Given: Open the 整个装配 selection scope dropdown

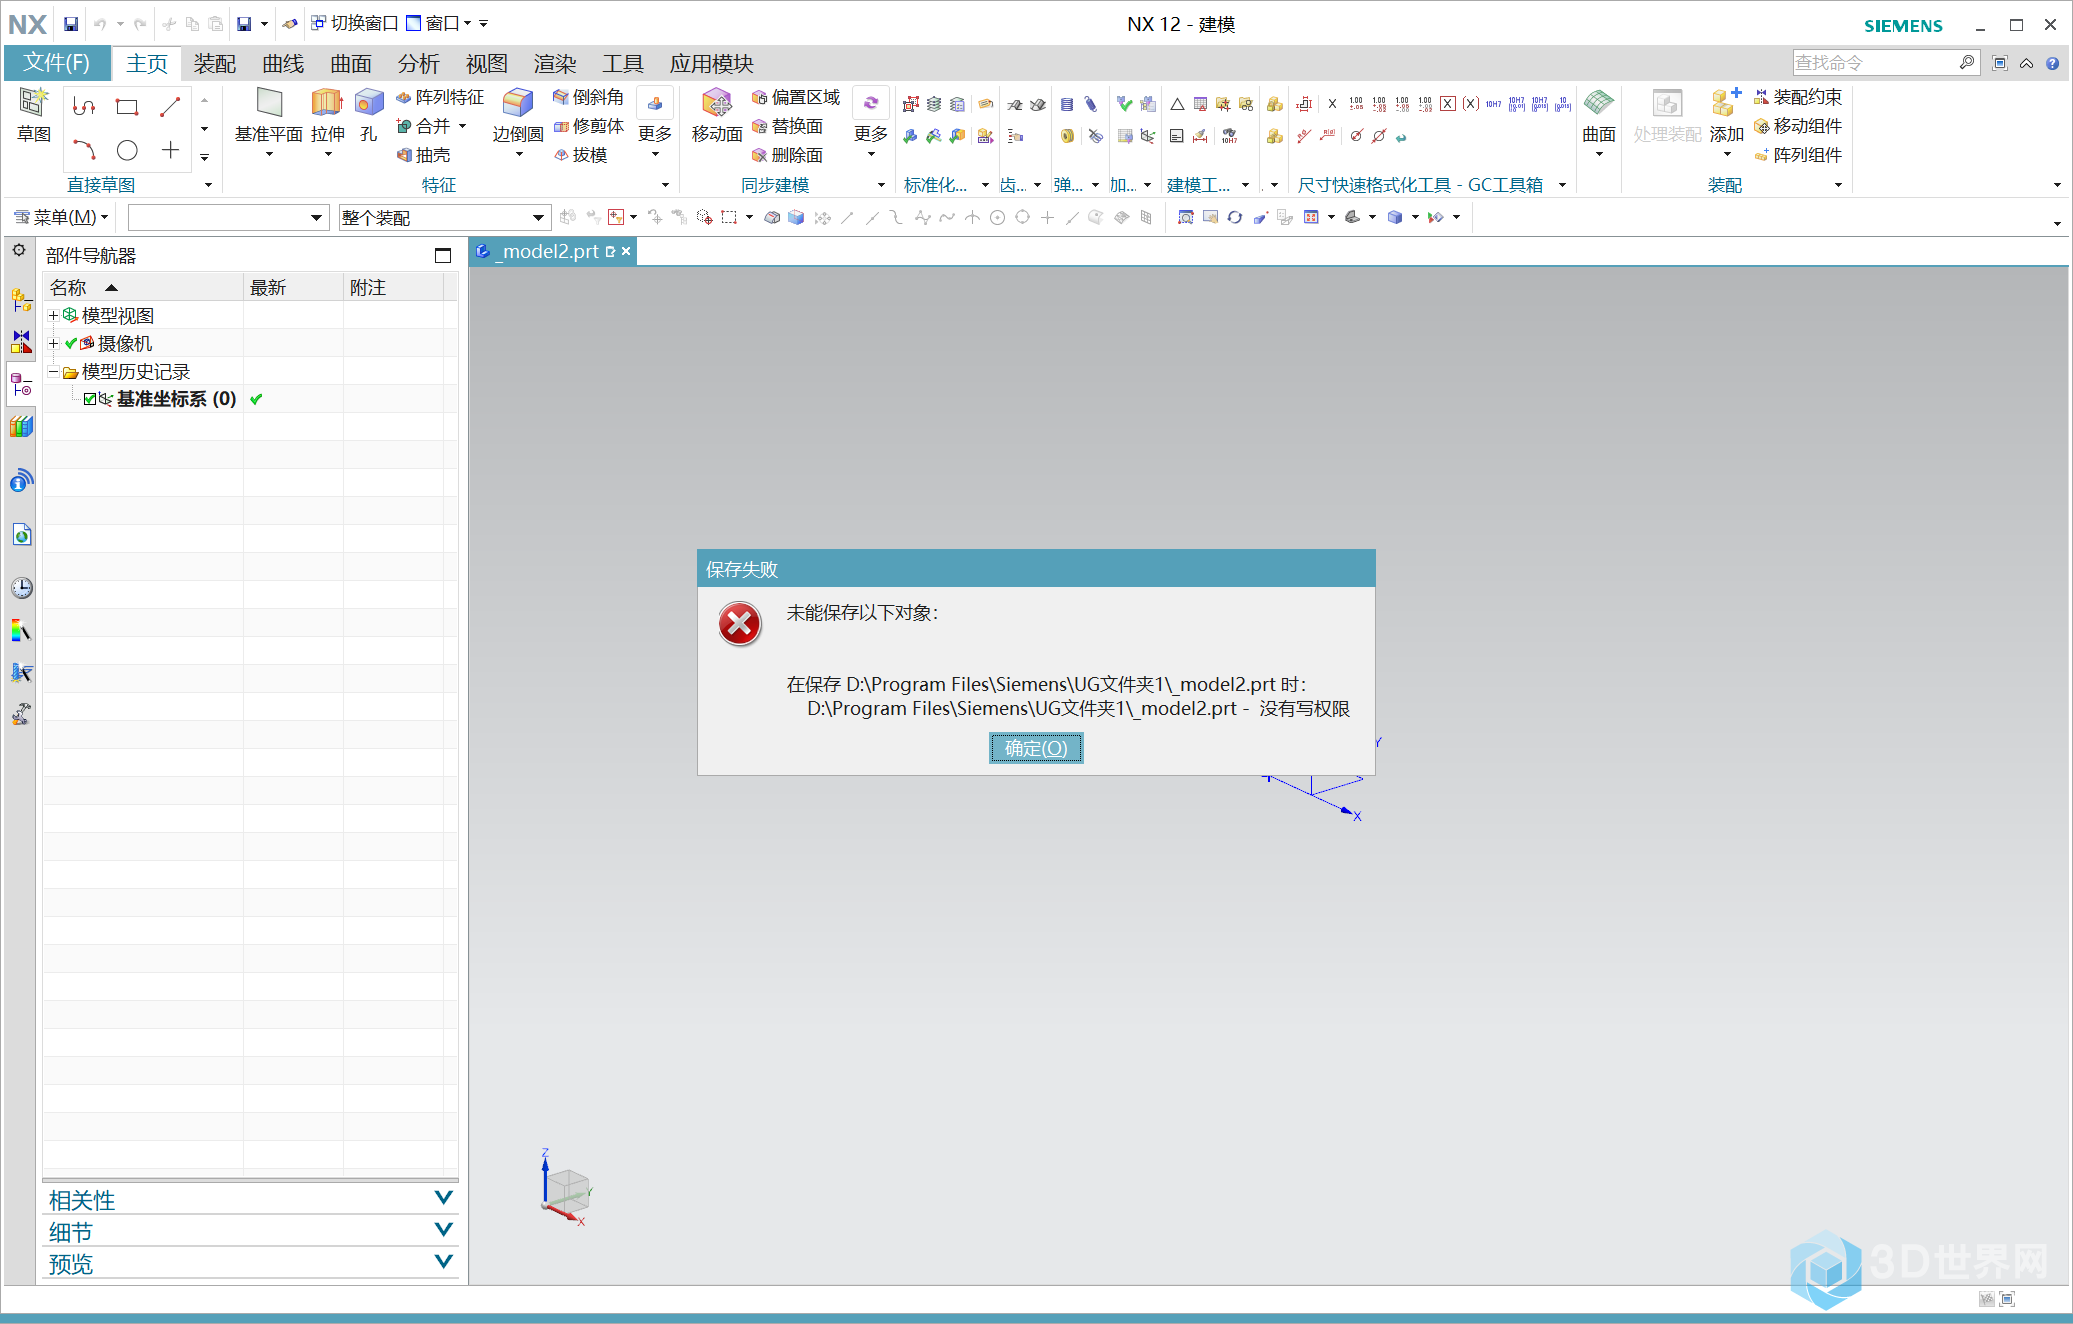Looking at the screenshot, I should (444, 217).
